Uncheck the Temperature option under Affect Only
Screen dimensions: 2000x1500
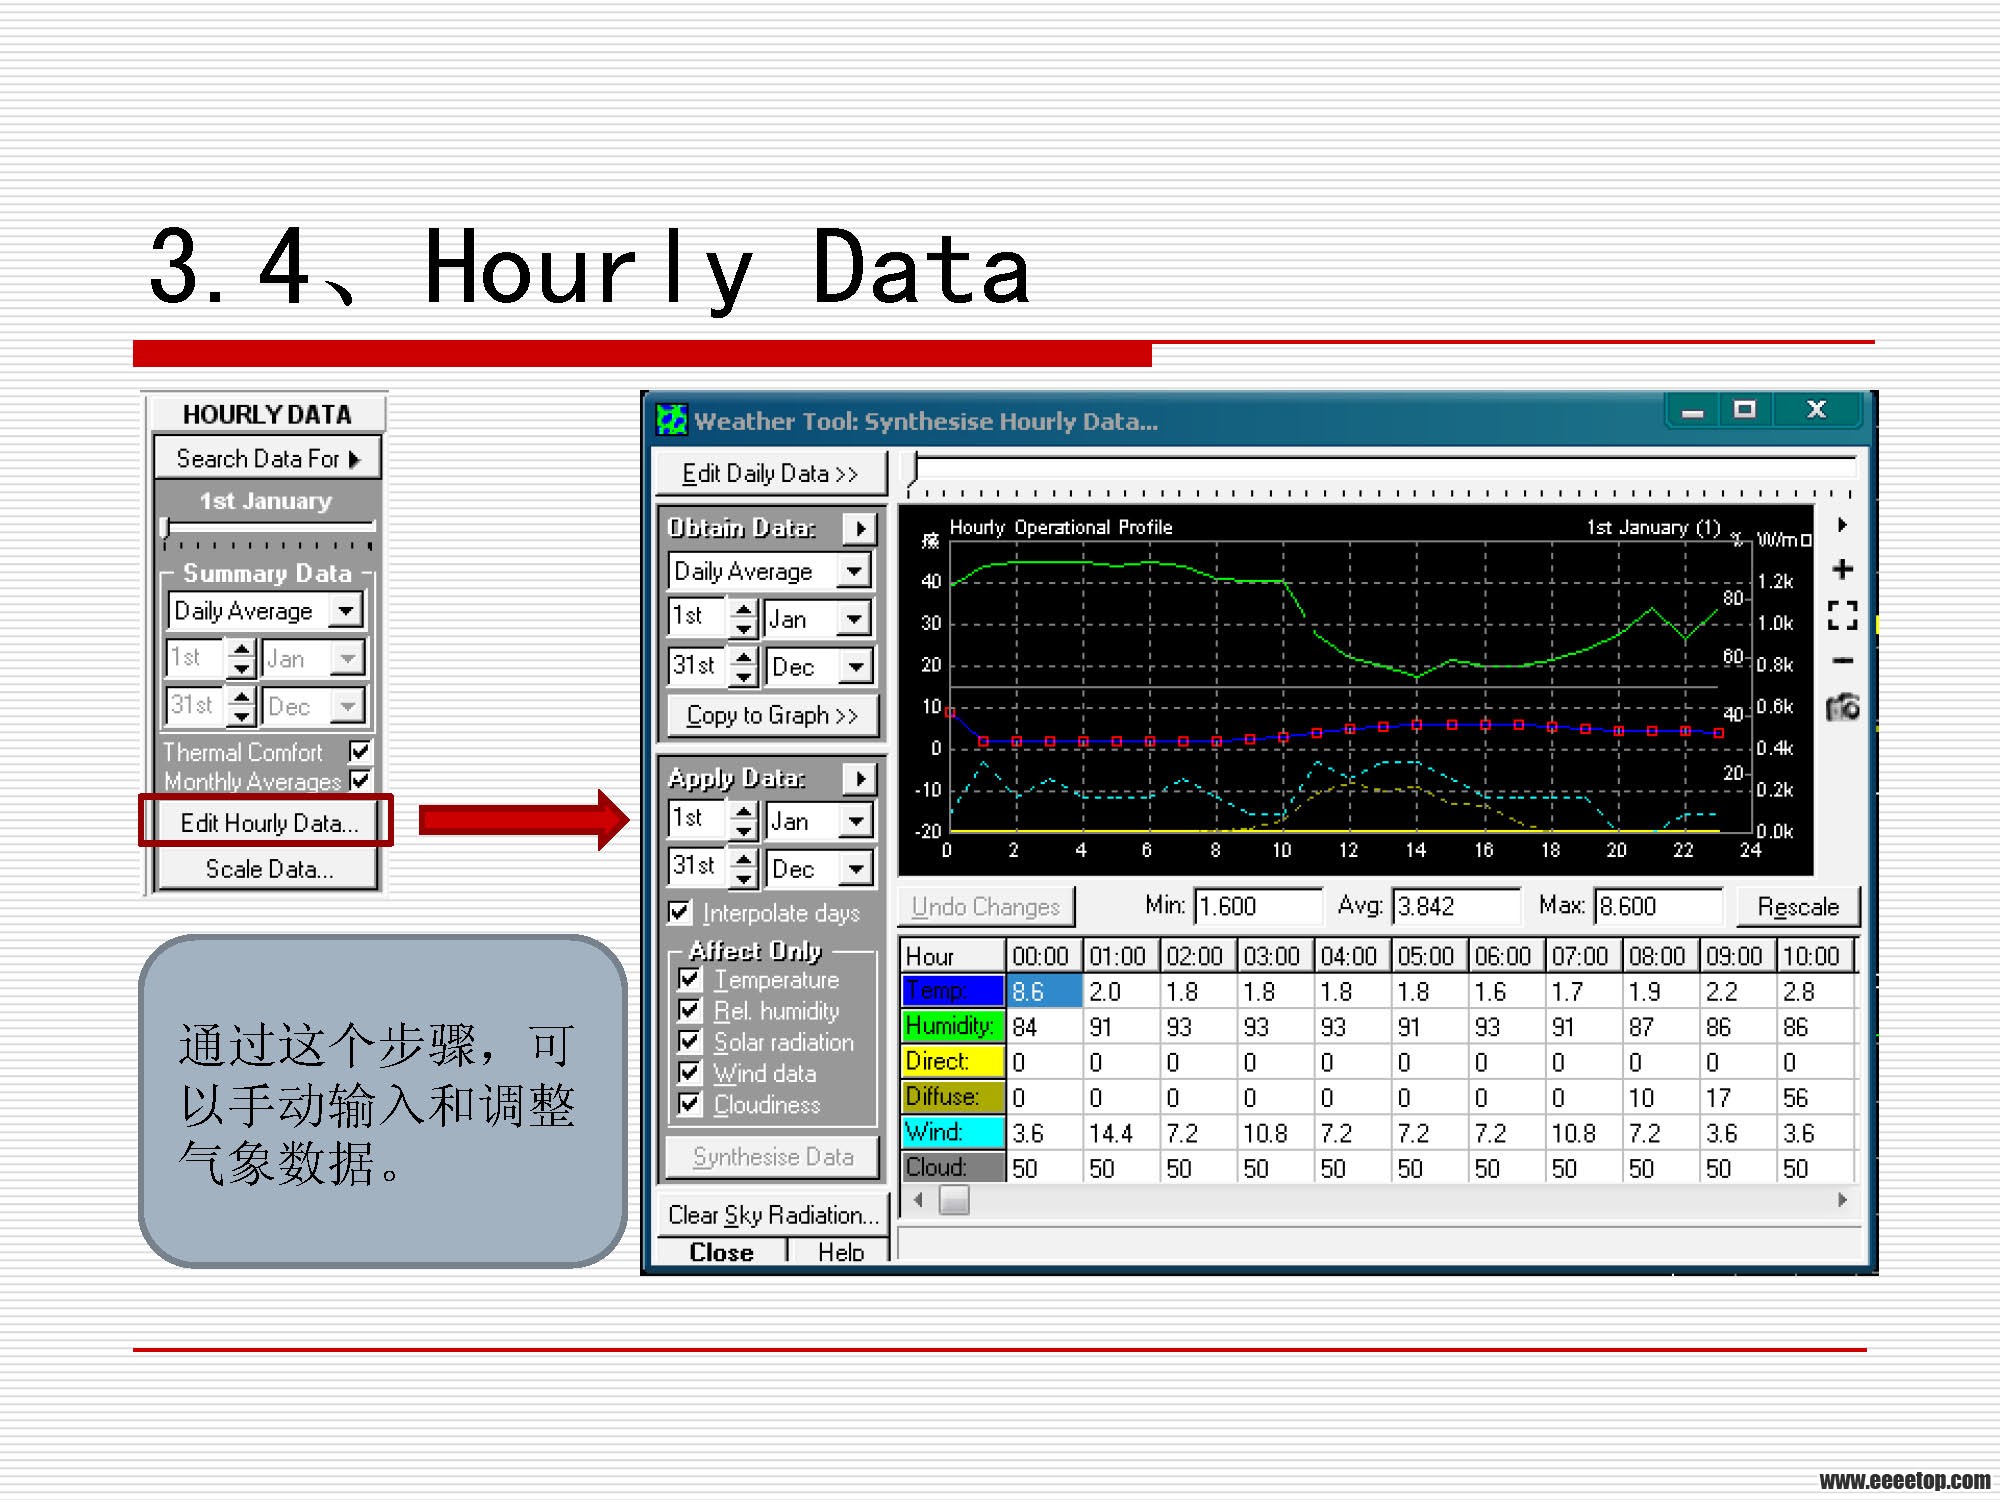coord(689,978)
